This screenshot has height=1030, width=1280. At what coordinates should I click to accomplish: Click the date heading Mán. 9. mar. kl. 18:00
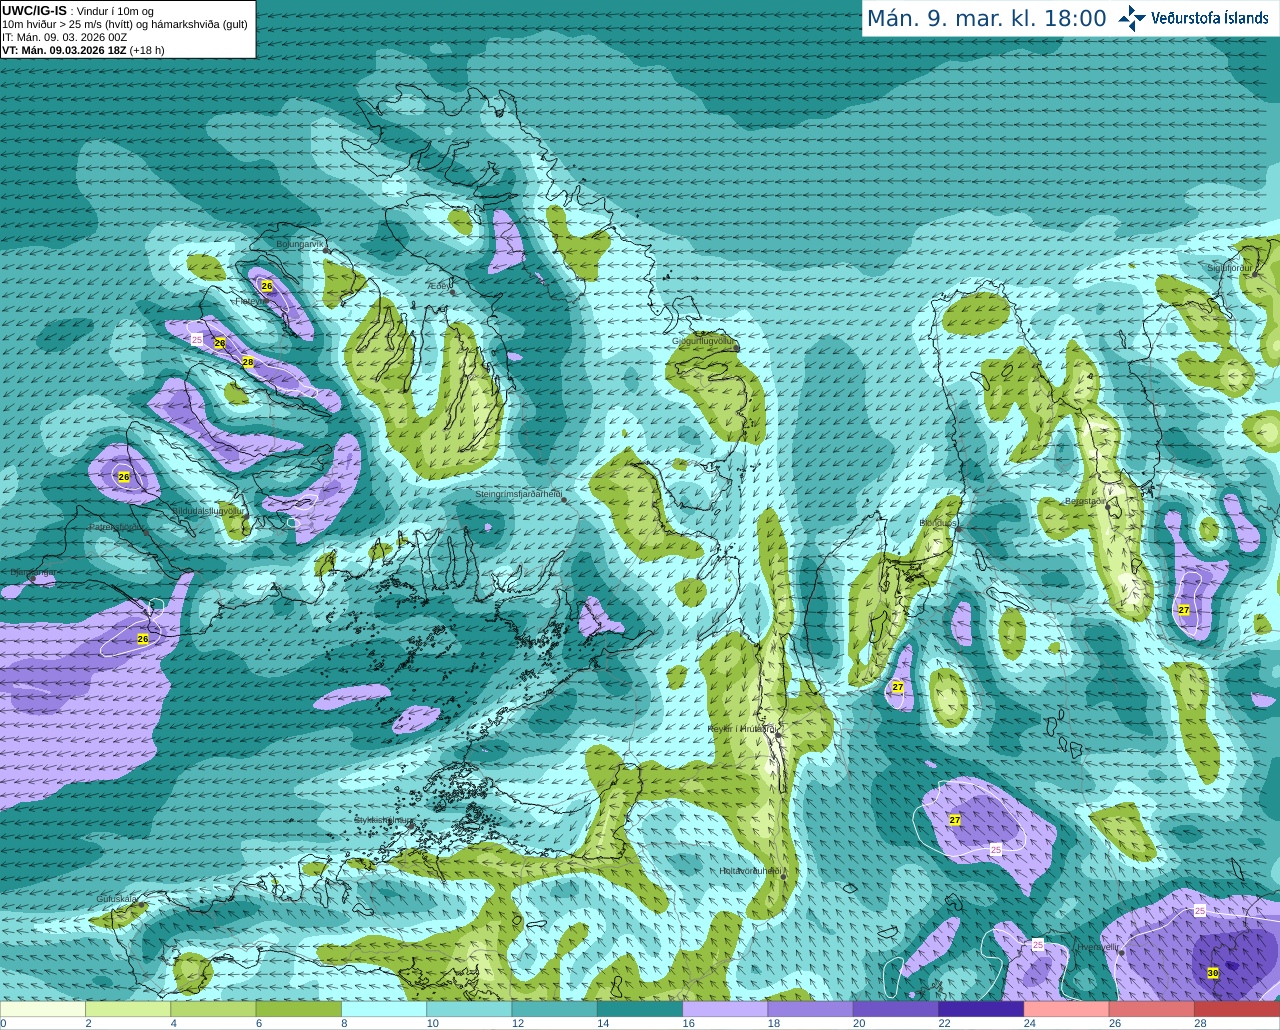(986, 18)
